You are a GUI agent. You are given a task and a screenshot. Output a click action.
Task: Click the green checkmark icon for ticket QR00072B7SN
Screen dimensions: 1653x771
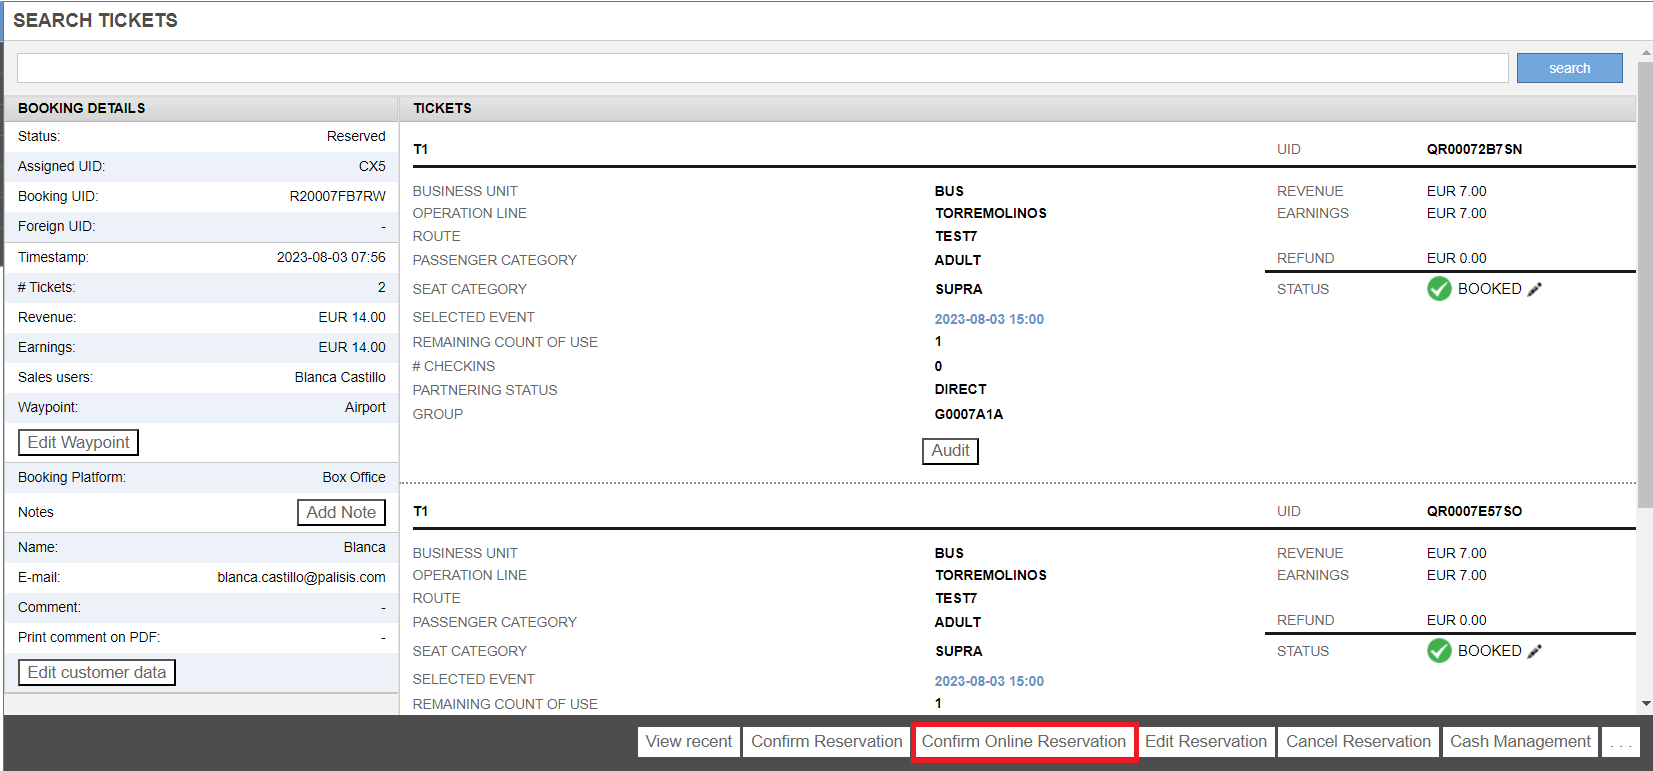point(1439,289)
